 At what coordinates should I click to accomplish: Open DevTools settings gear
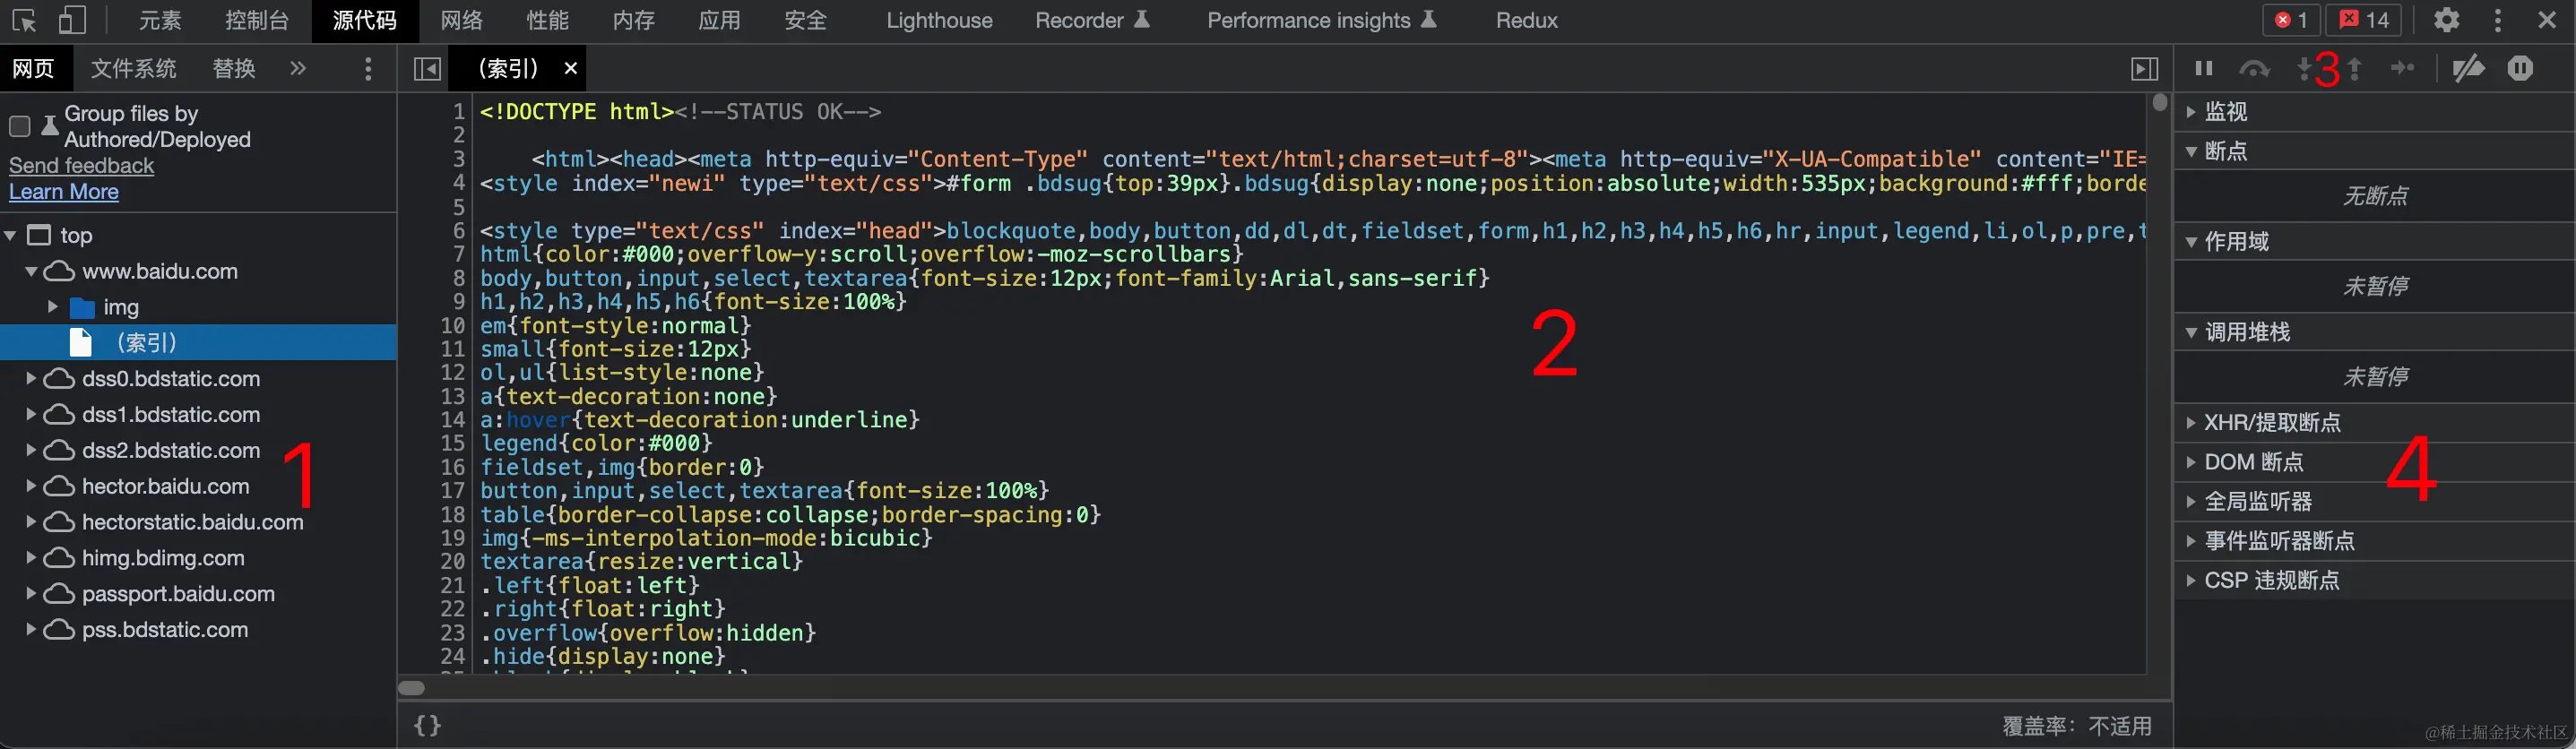(2446, 20)
